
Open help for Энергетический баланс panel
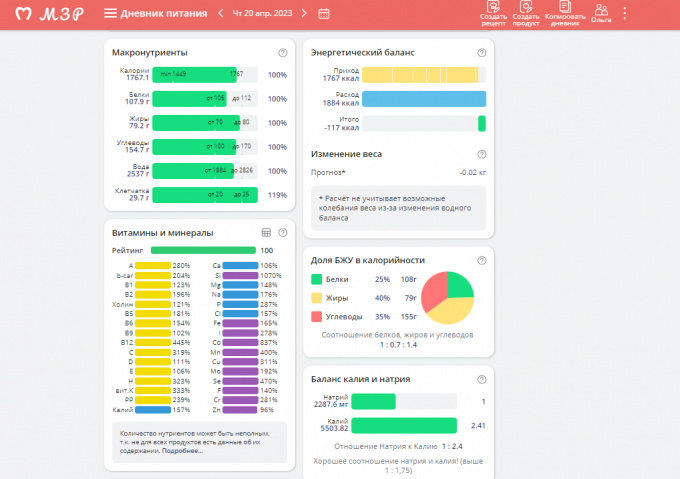[482, 51]
